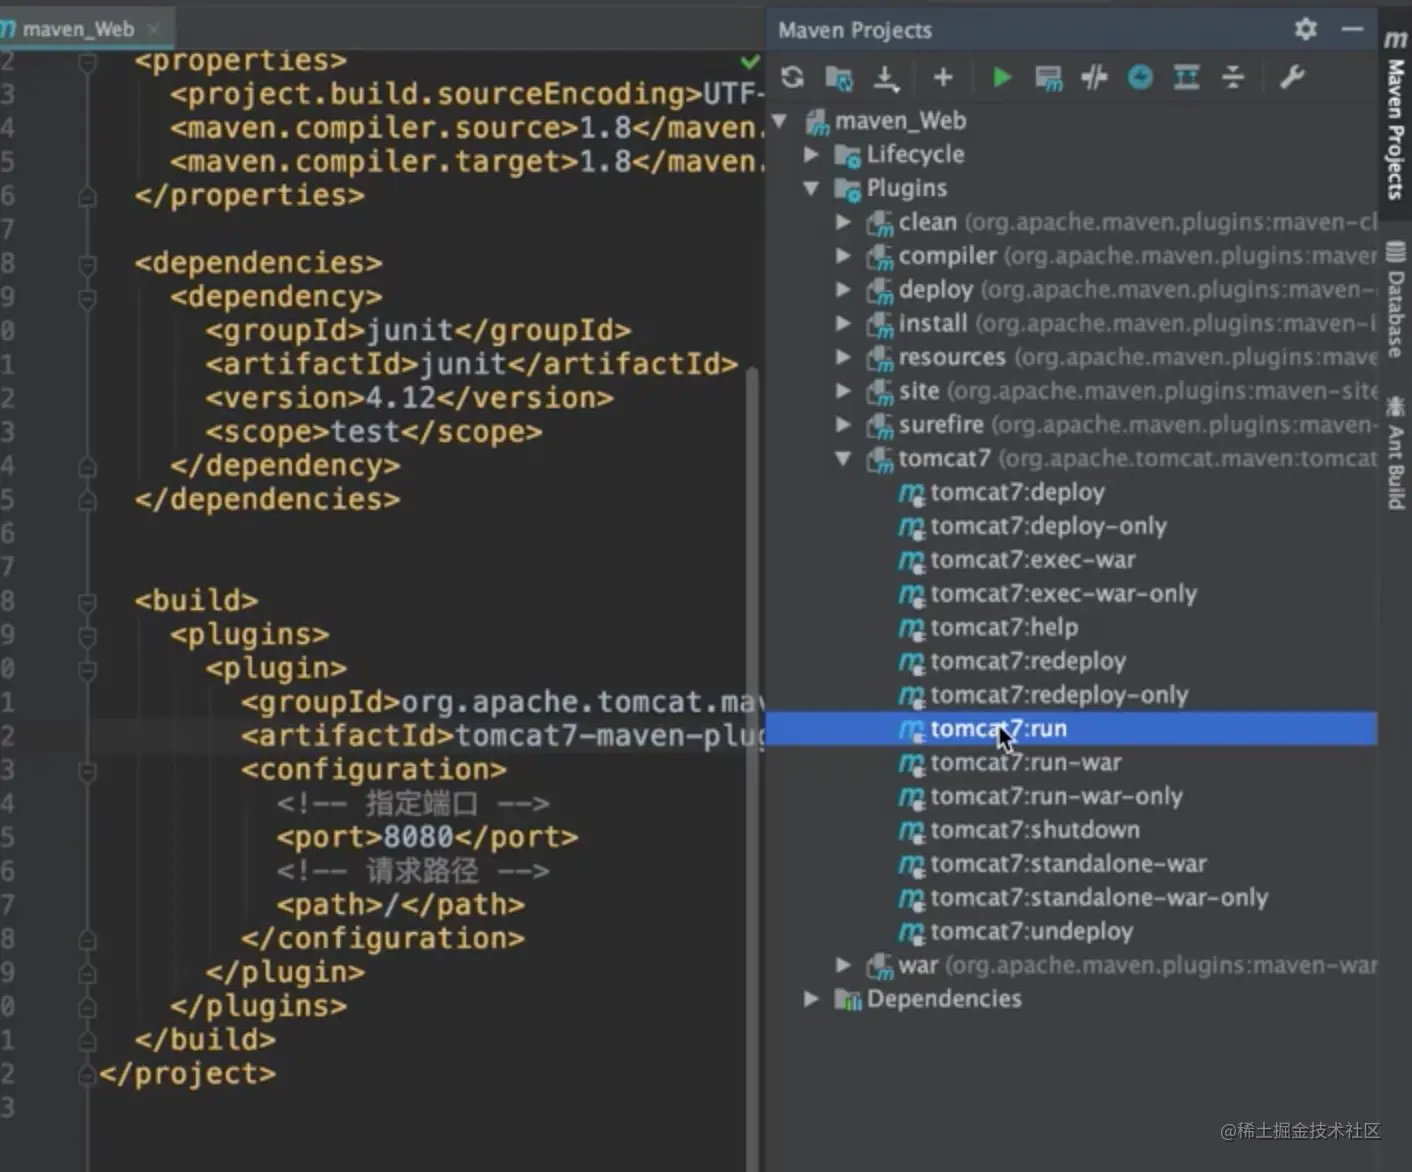The height and width of the screenshot is (1172, 1412).
Task: Hide the Maven Projects panel
Action: pos(1352,29)
